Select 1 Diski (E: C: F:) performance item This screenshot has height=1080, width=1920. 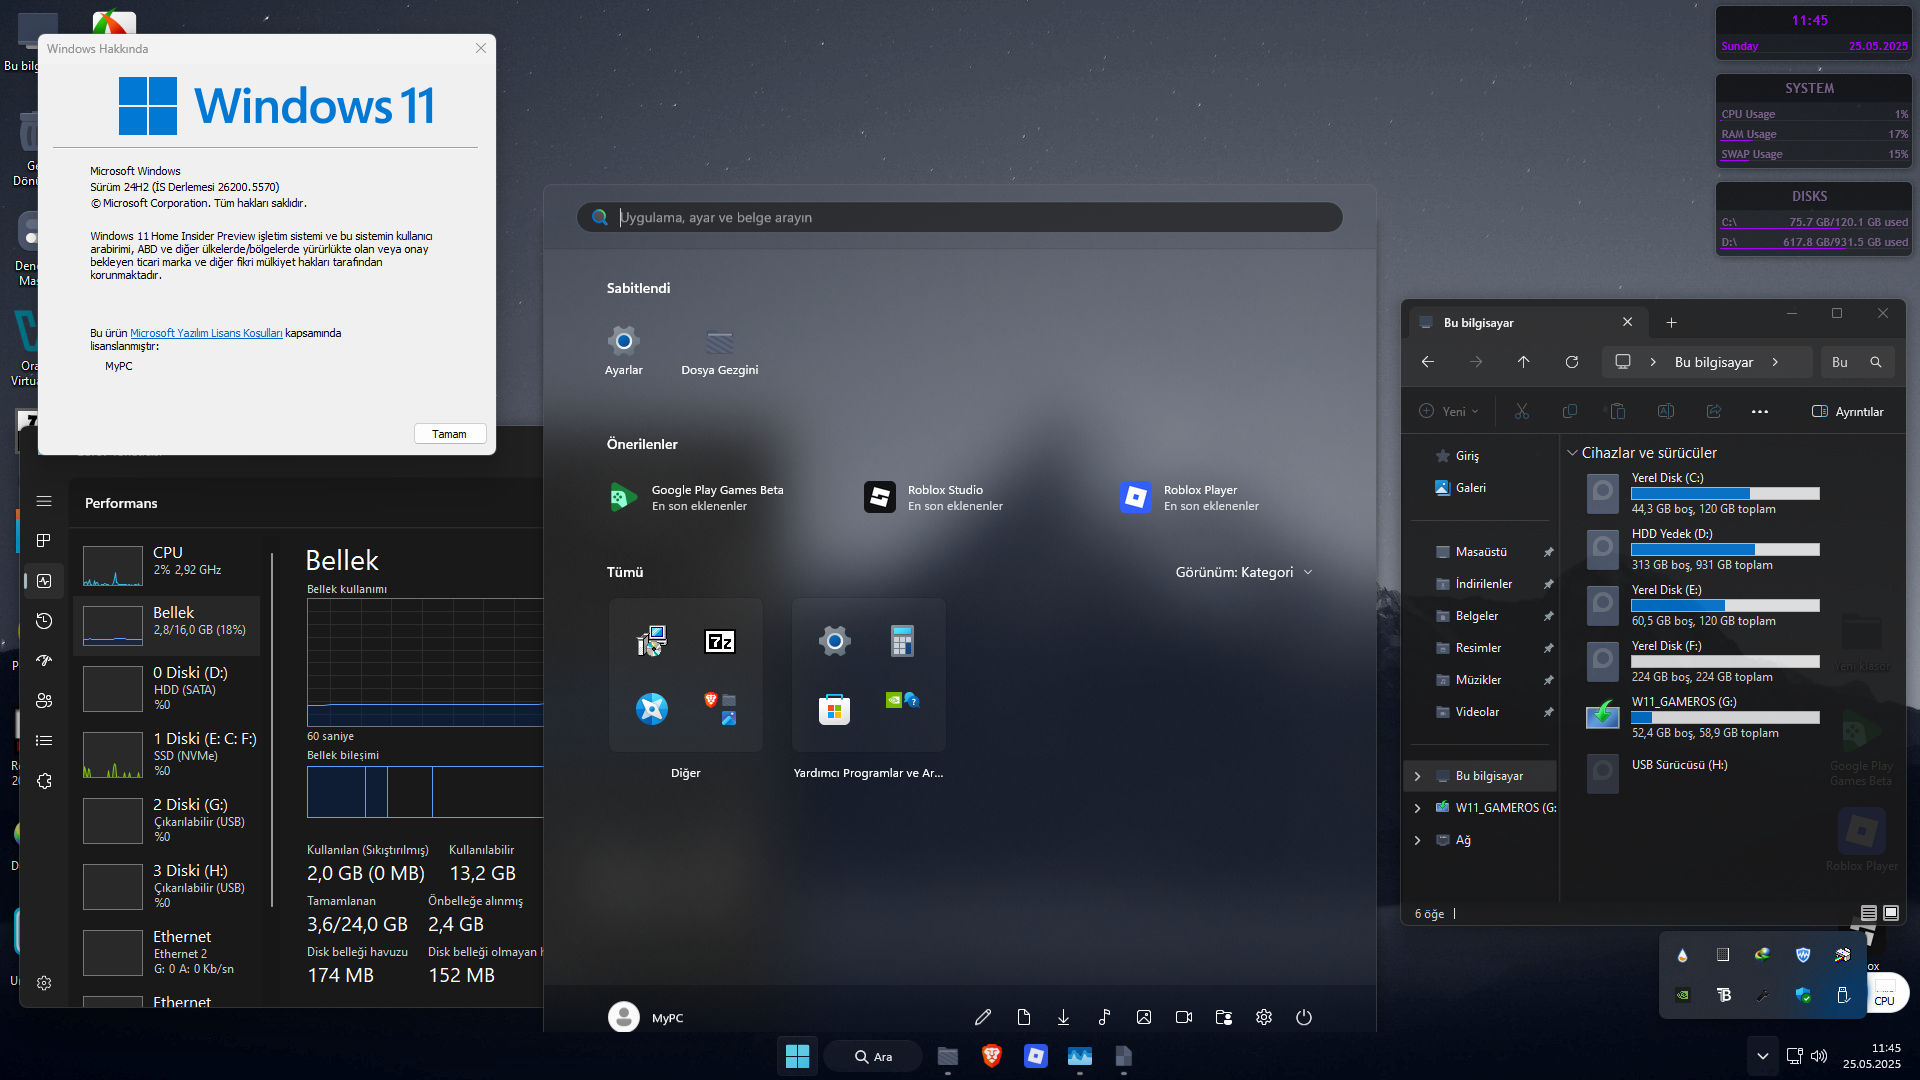pos(166,753)
